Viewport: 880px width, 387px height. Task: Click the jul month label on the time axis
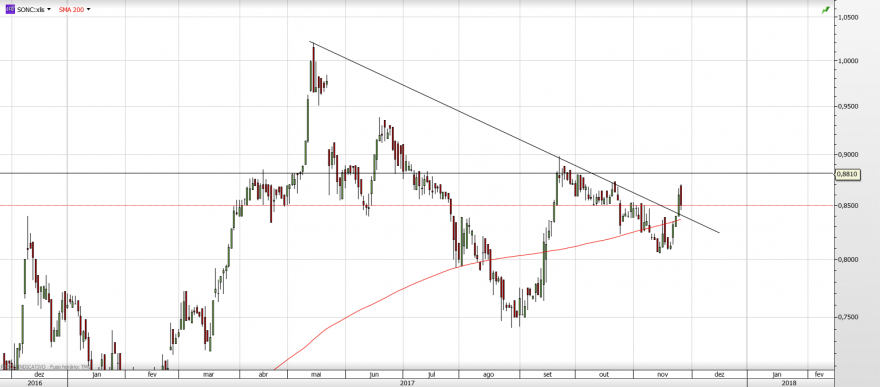click(432, 374)
